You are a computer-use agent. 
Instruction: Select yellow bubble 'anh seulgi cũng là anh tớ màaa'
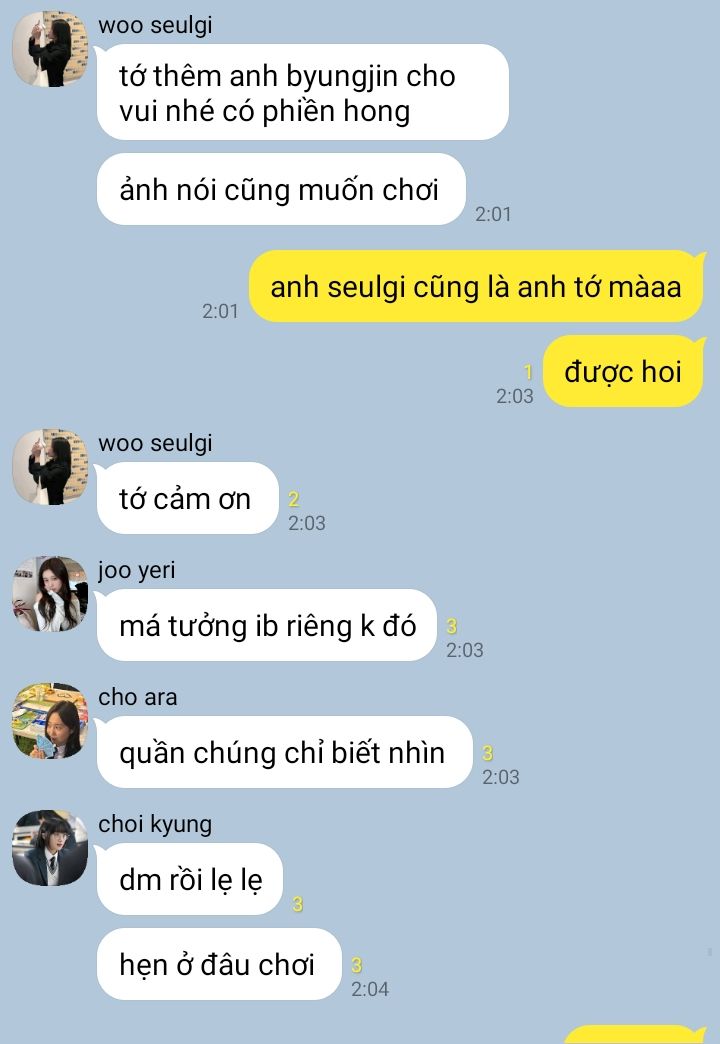[477, 287]
